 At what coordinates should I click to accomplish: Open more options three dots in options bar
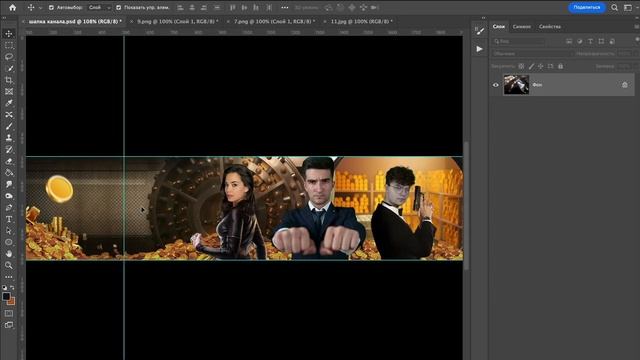(284, 7)
